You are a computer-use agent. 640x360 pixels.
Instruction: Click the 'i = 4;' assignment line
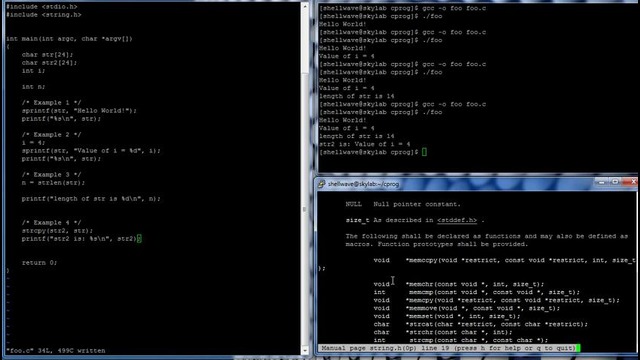[x=33, y=142]
